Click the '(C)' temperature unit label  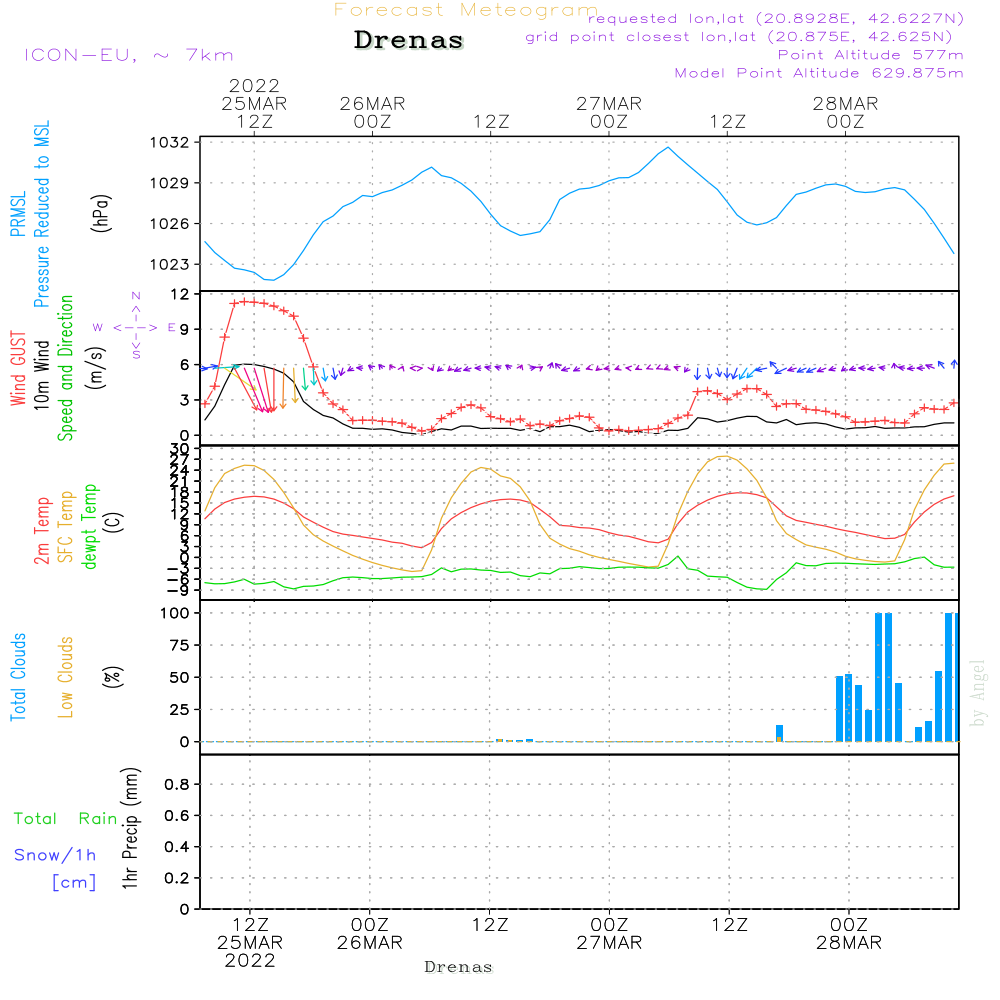pos(113,522)
